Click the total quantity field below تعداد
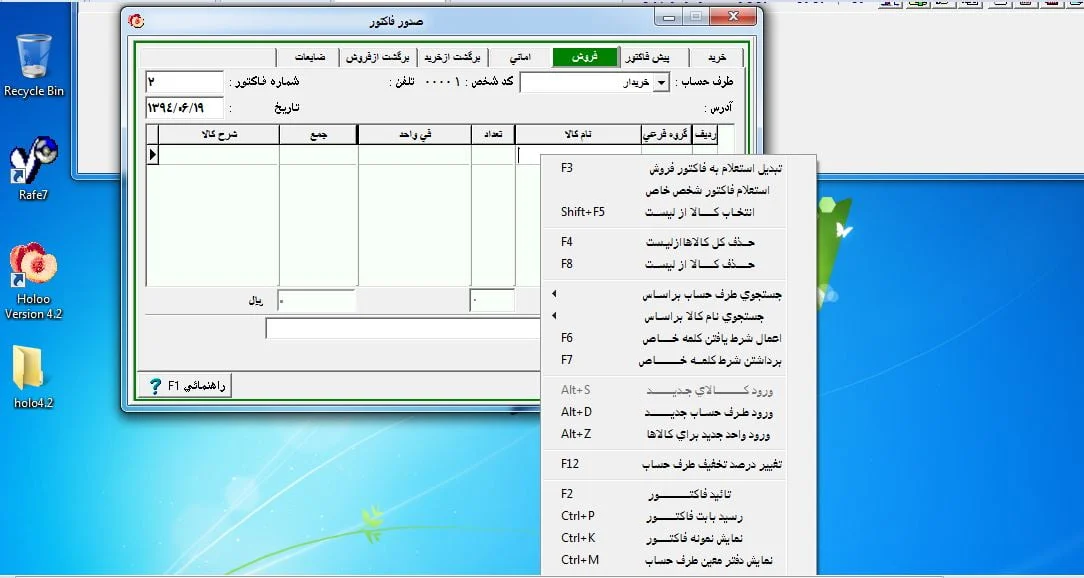This screenshot has width=1084, height=578. (492, 301)
